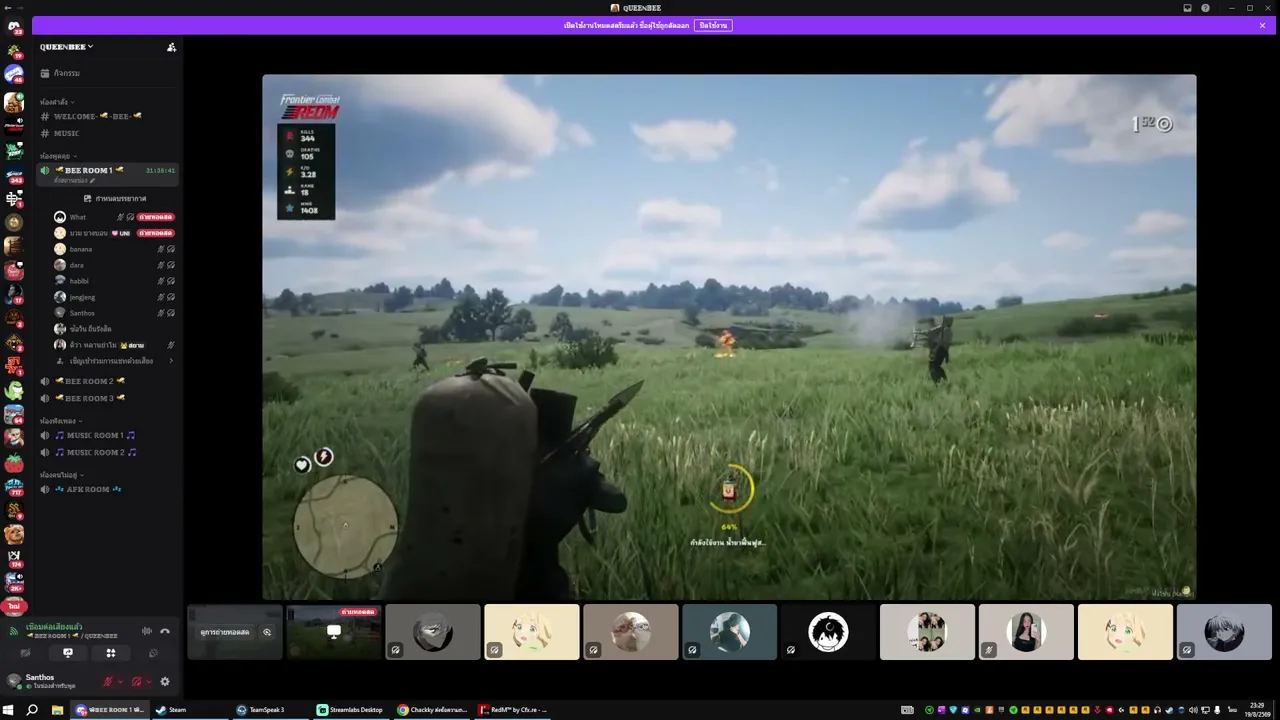Collapse the category above MUSIC ROOM 1
The height and width of the screenshot is (720, 1280).
(x=59, y=421)
